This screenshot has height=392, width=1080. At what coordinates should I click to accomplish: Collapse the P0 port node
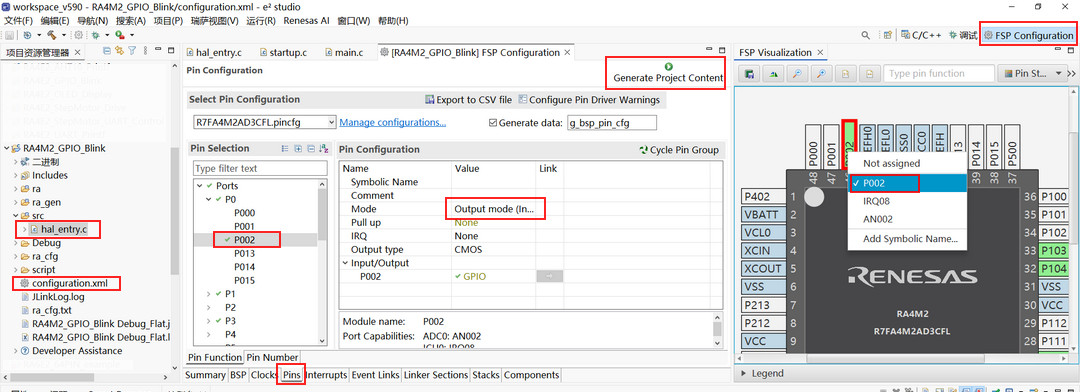point(209,200)
